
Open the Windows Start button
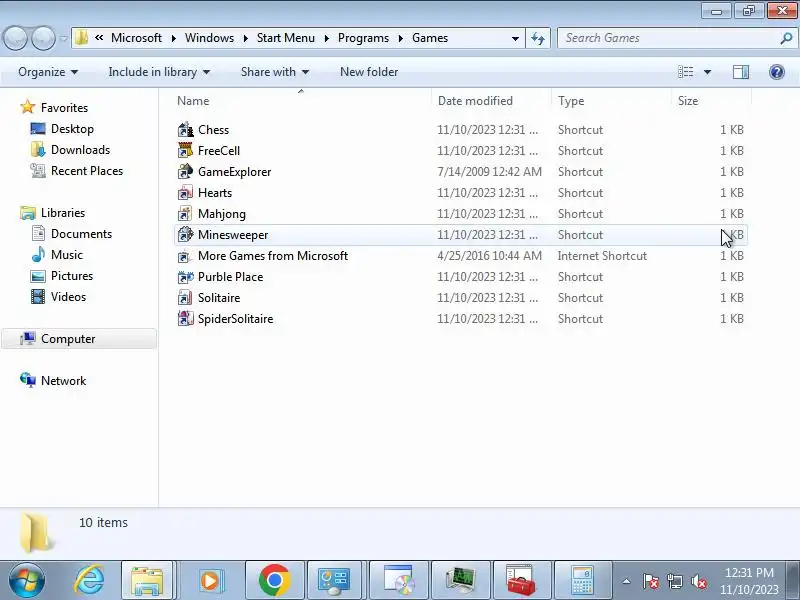pyautogui.click(x=27, y=581)
